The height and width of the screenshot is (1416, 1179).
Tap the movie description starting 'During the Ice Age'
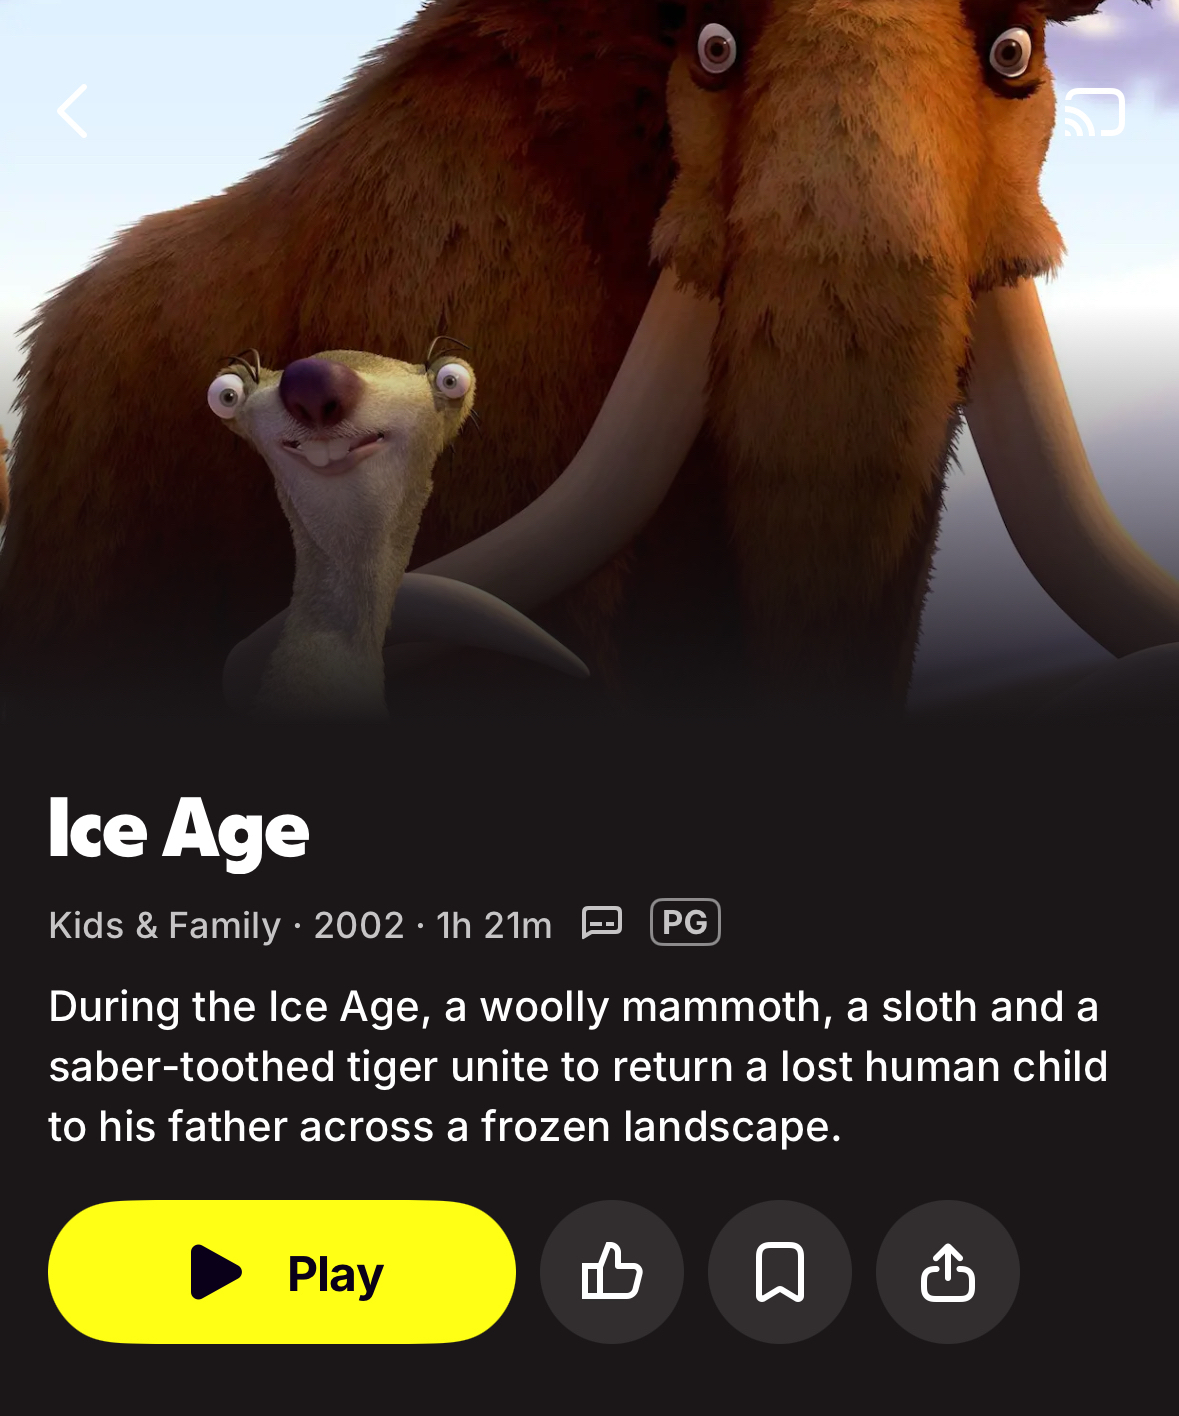[578, 1066]
